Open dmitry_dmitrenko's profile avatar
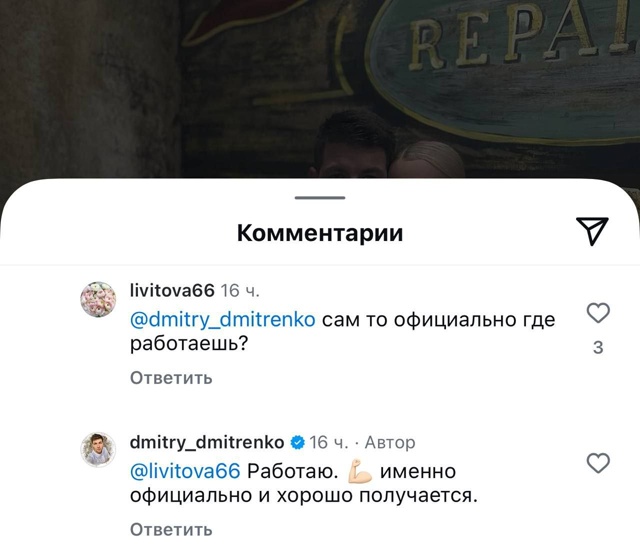Screen dimensions: 640x547 pyautogui.click(x=98, y=449)
